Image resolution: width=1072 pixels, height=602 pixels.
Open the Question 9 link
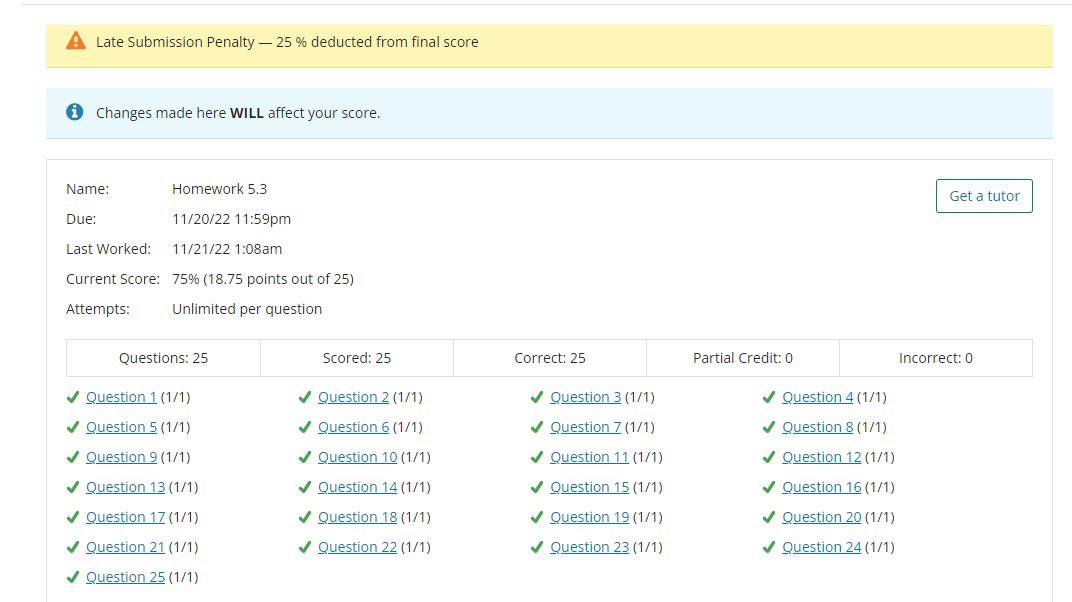pyautogui.click(x=121, y=457)
